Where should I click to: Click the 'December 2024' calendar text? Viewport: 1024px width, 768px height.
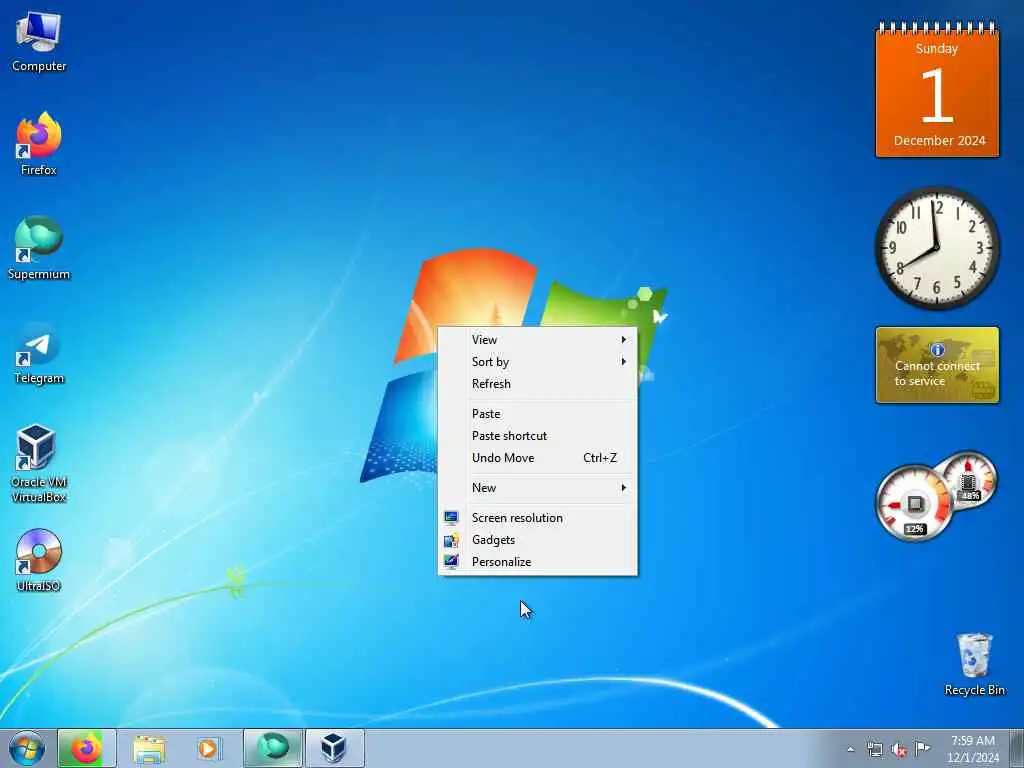(939, 140)
